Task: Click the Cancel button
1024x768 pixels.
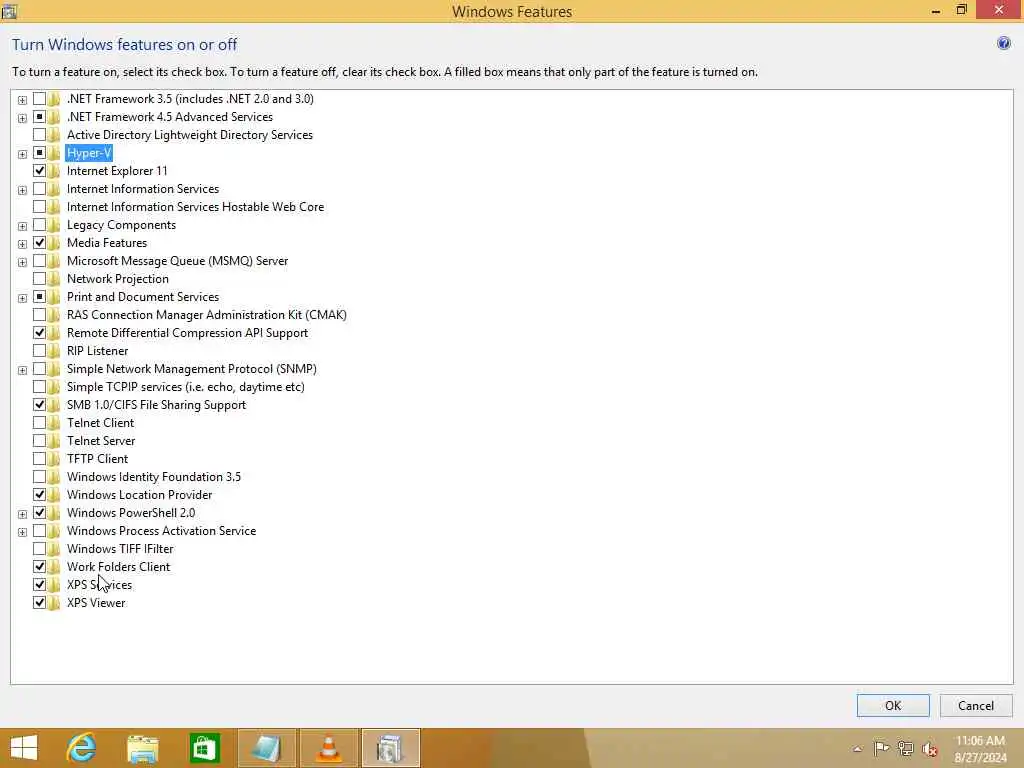Action: (x=976, y=705)
